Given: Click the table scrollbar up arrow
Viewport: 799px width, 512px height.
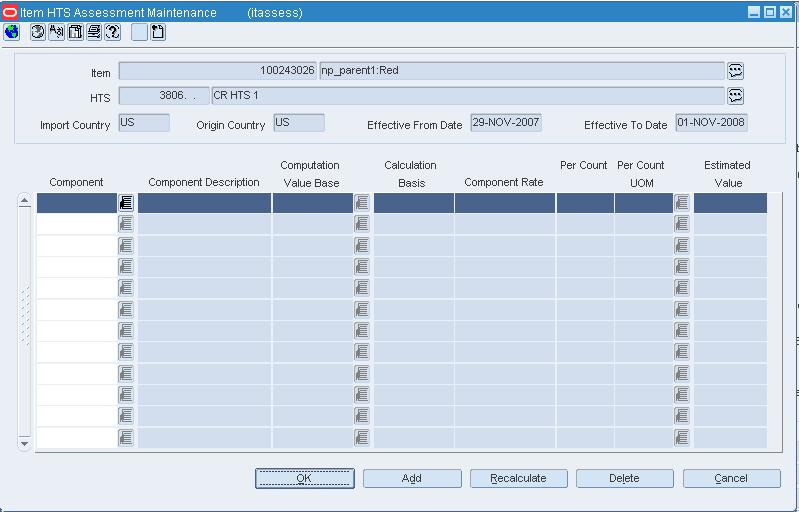Looking at the screenshot, I should point(24,201).
